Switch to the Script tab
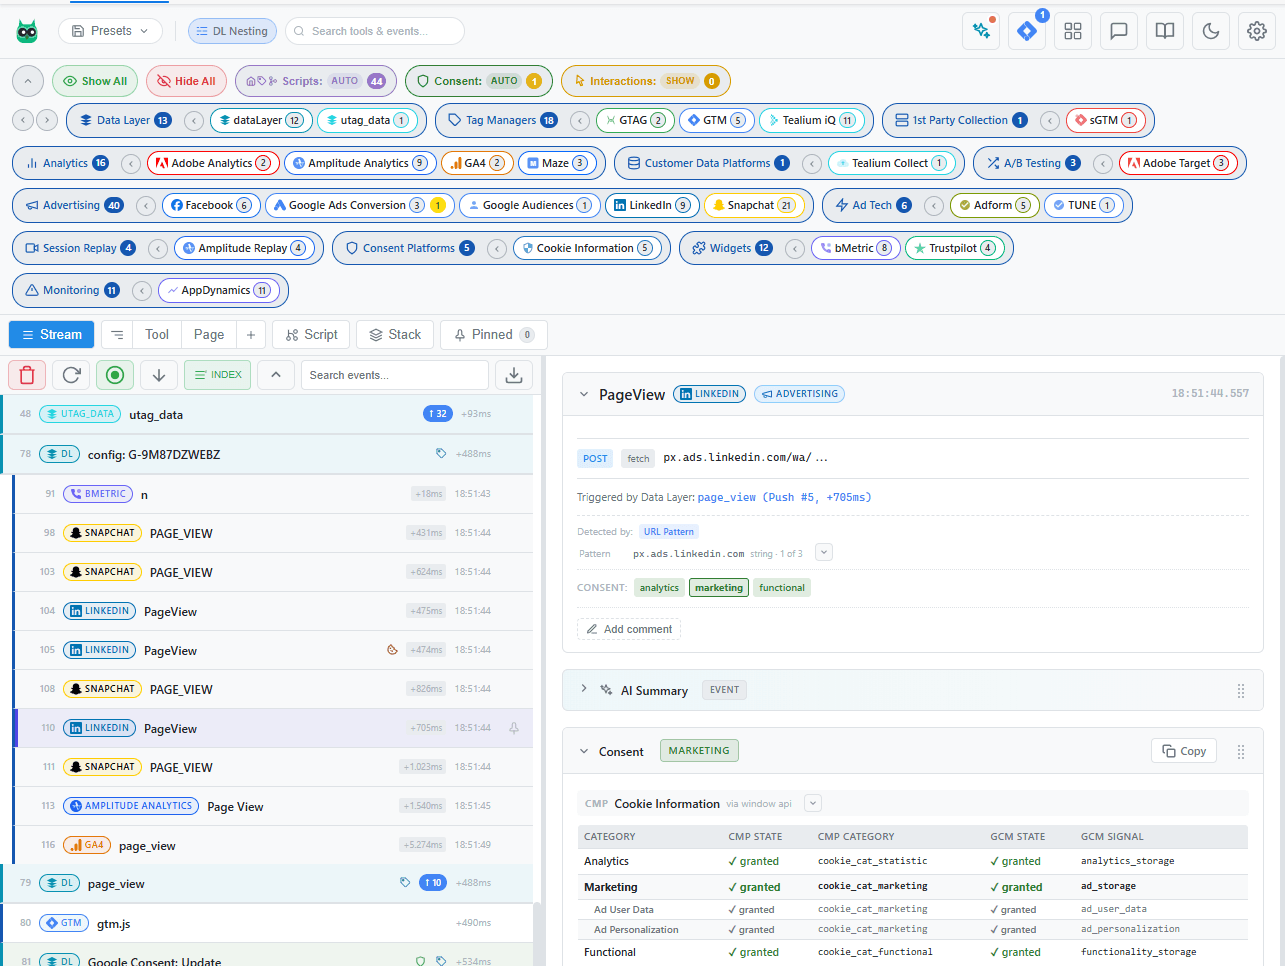 311,335
